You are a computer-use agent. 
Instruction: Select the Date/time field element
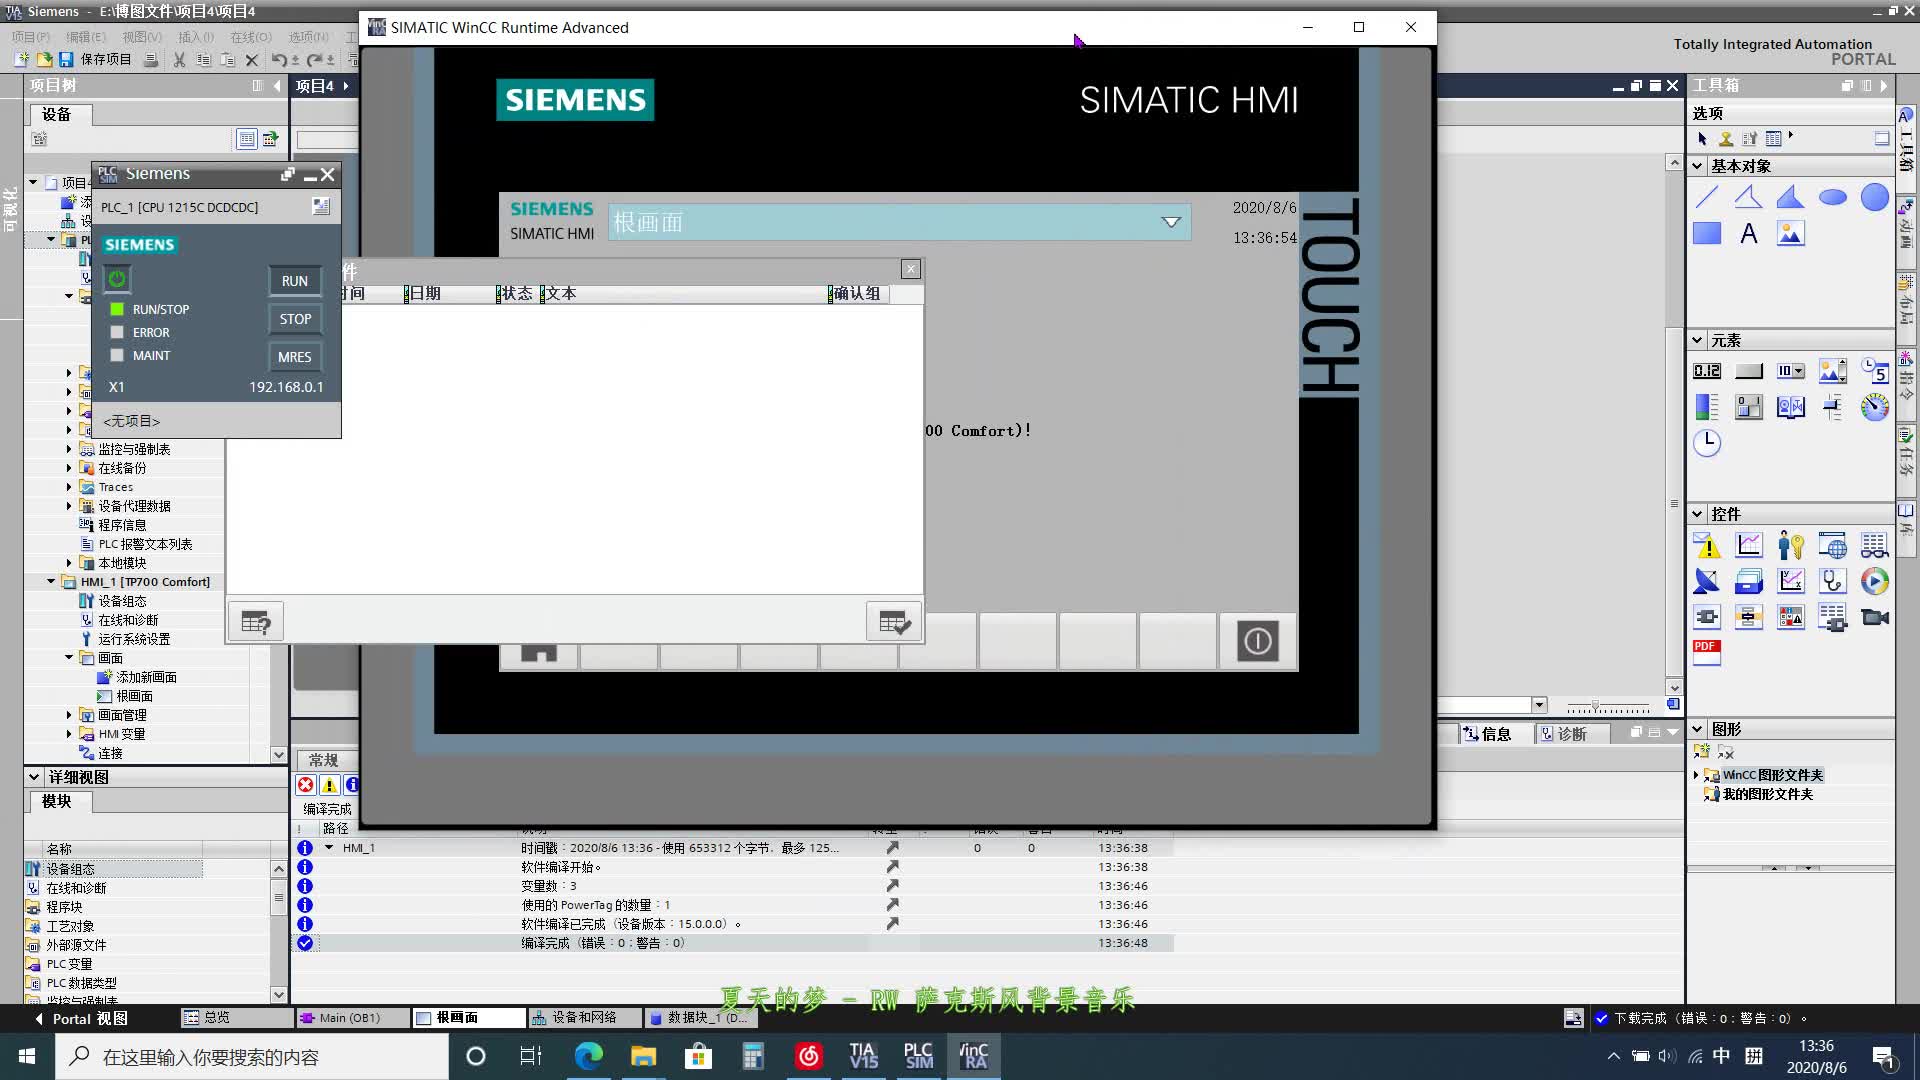coord(1874,371)
